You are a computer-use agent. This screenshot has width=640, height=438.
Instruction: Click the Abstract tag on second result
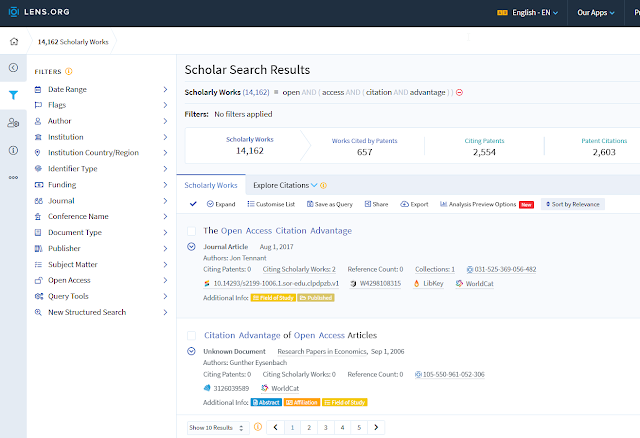coord(266,402)
